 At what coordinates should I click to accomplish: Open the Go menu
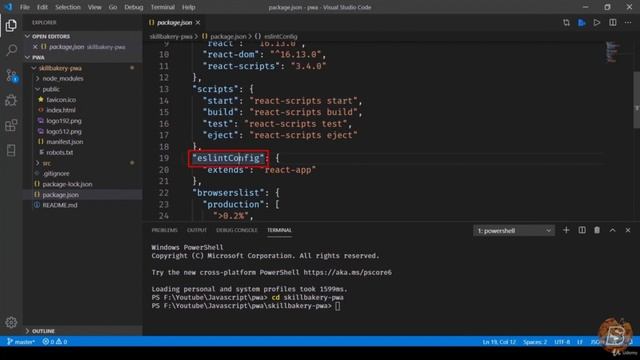[x=113, y=7]
